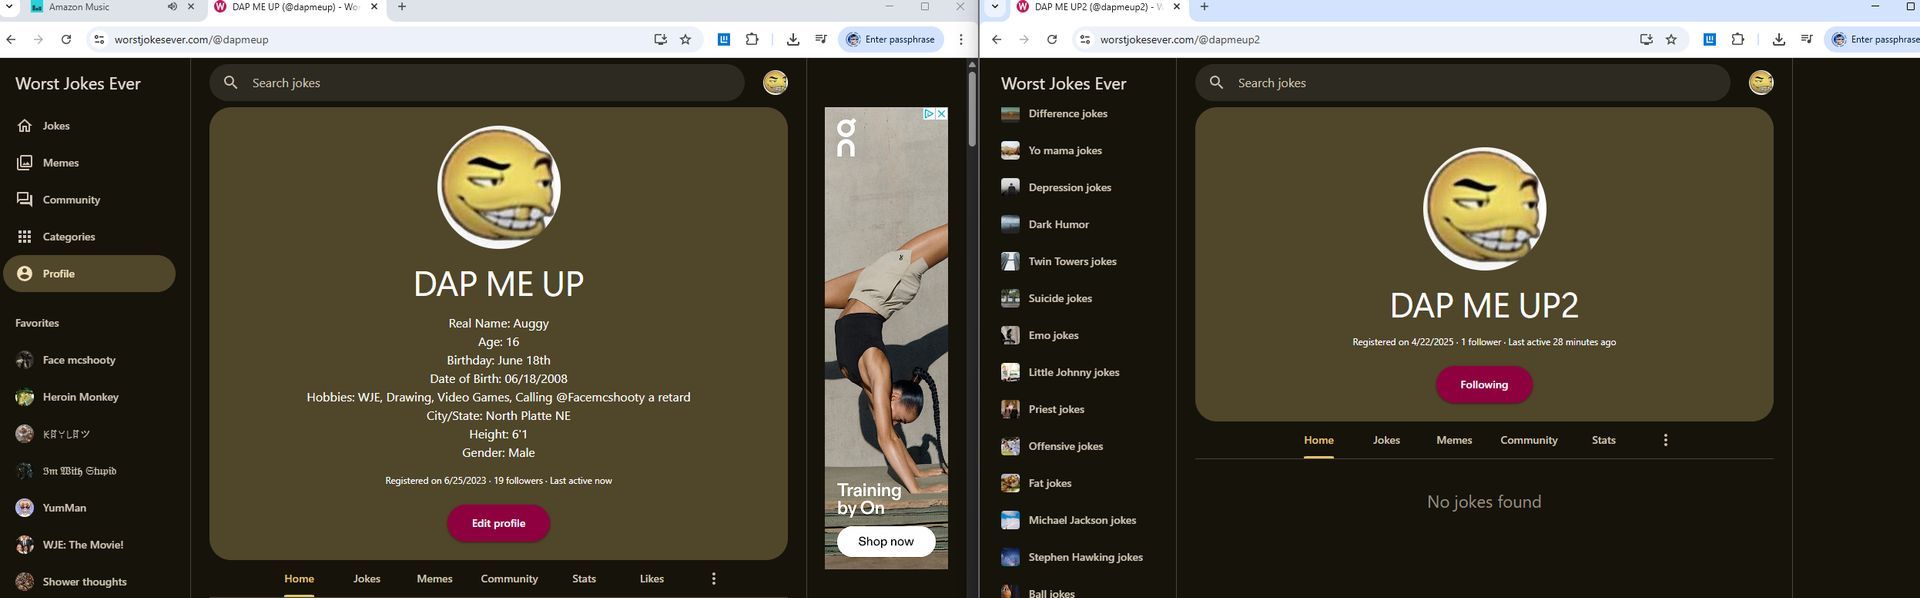This screenshot has height=598, width=1920.
Task: Open Categories grid in sidebar
Action: (x=68, y=237)
